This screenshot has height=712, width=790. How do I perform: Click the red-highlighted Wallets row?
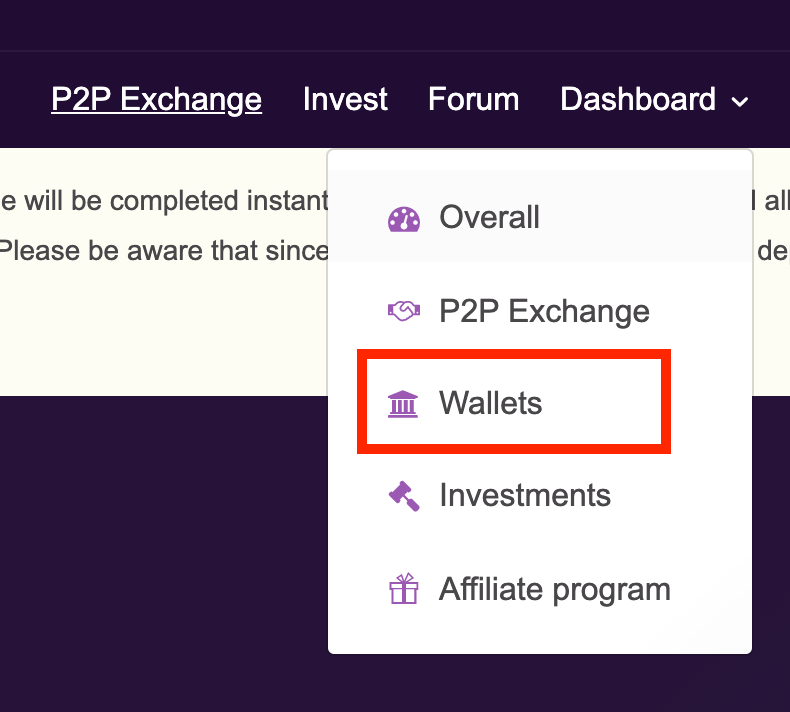tap(513, 402)
